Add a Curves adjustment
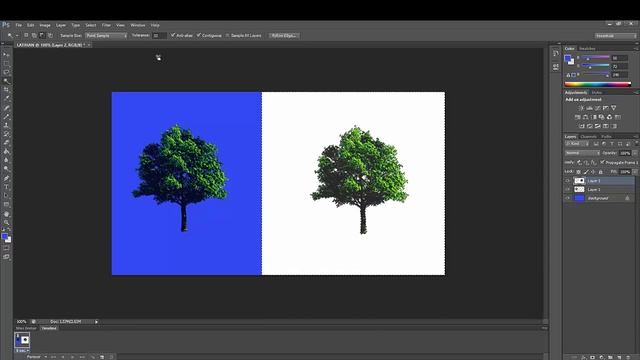 coord(598,108)
